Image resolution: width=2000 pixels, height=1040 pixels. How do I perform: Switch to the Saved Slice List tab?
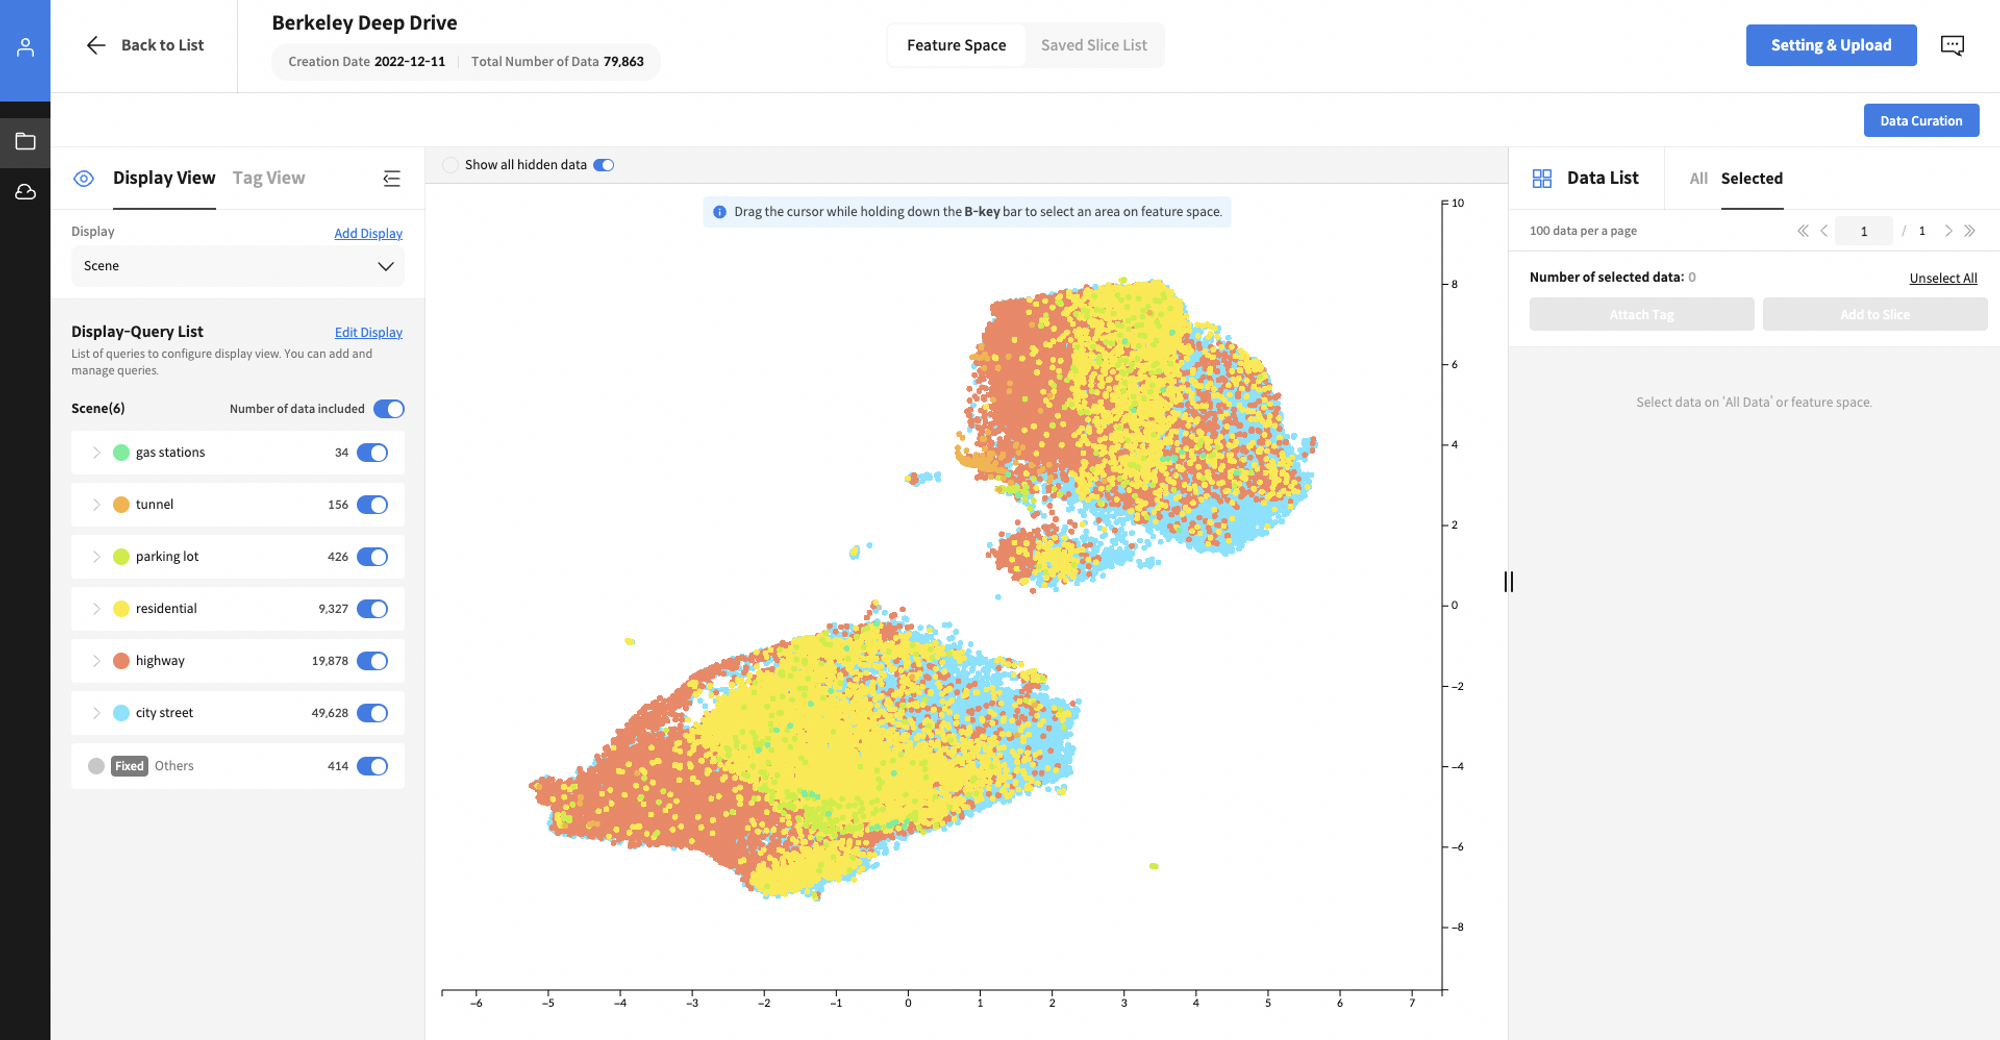tap(1094, 45)
